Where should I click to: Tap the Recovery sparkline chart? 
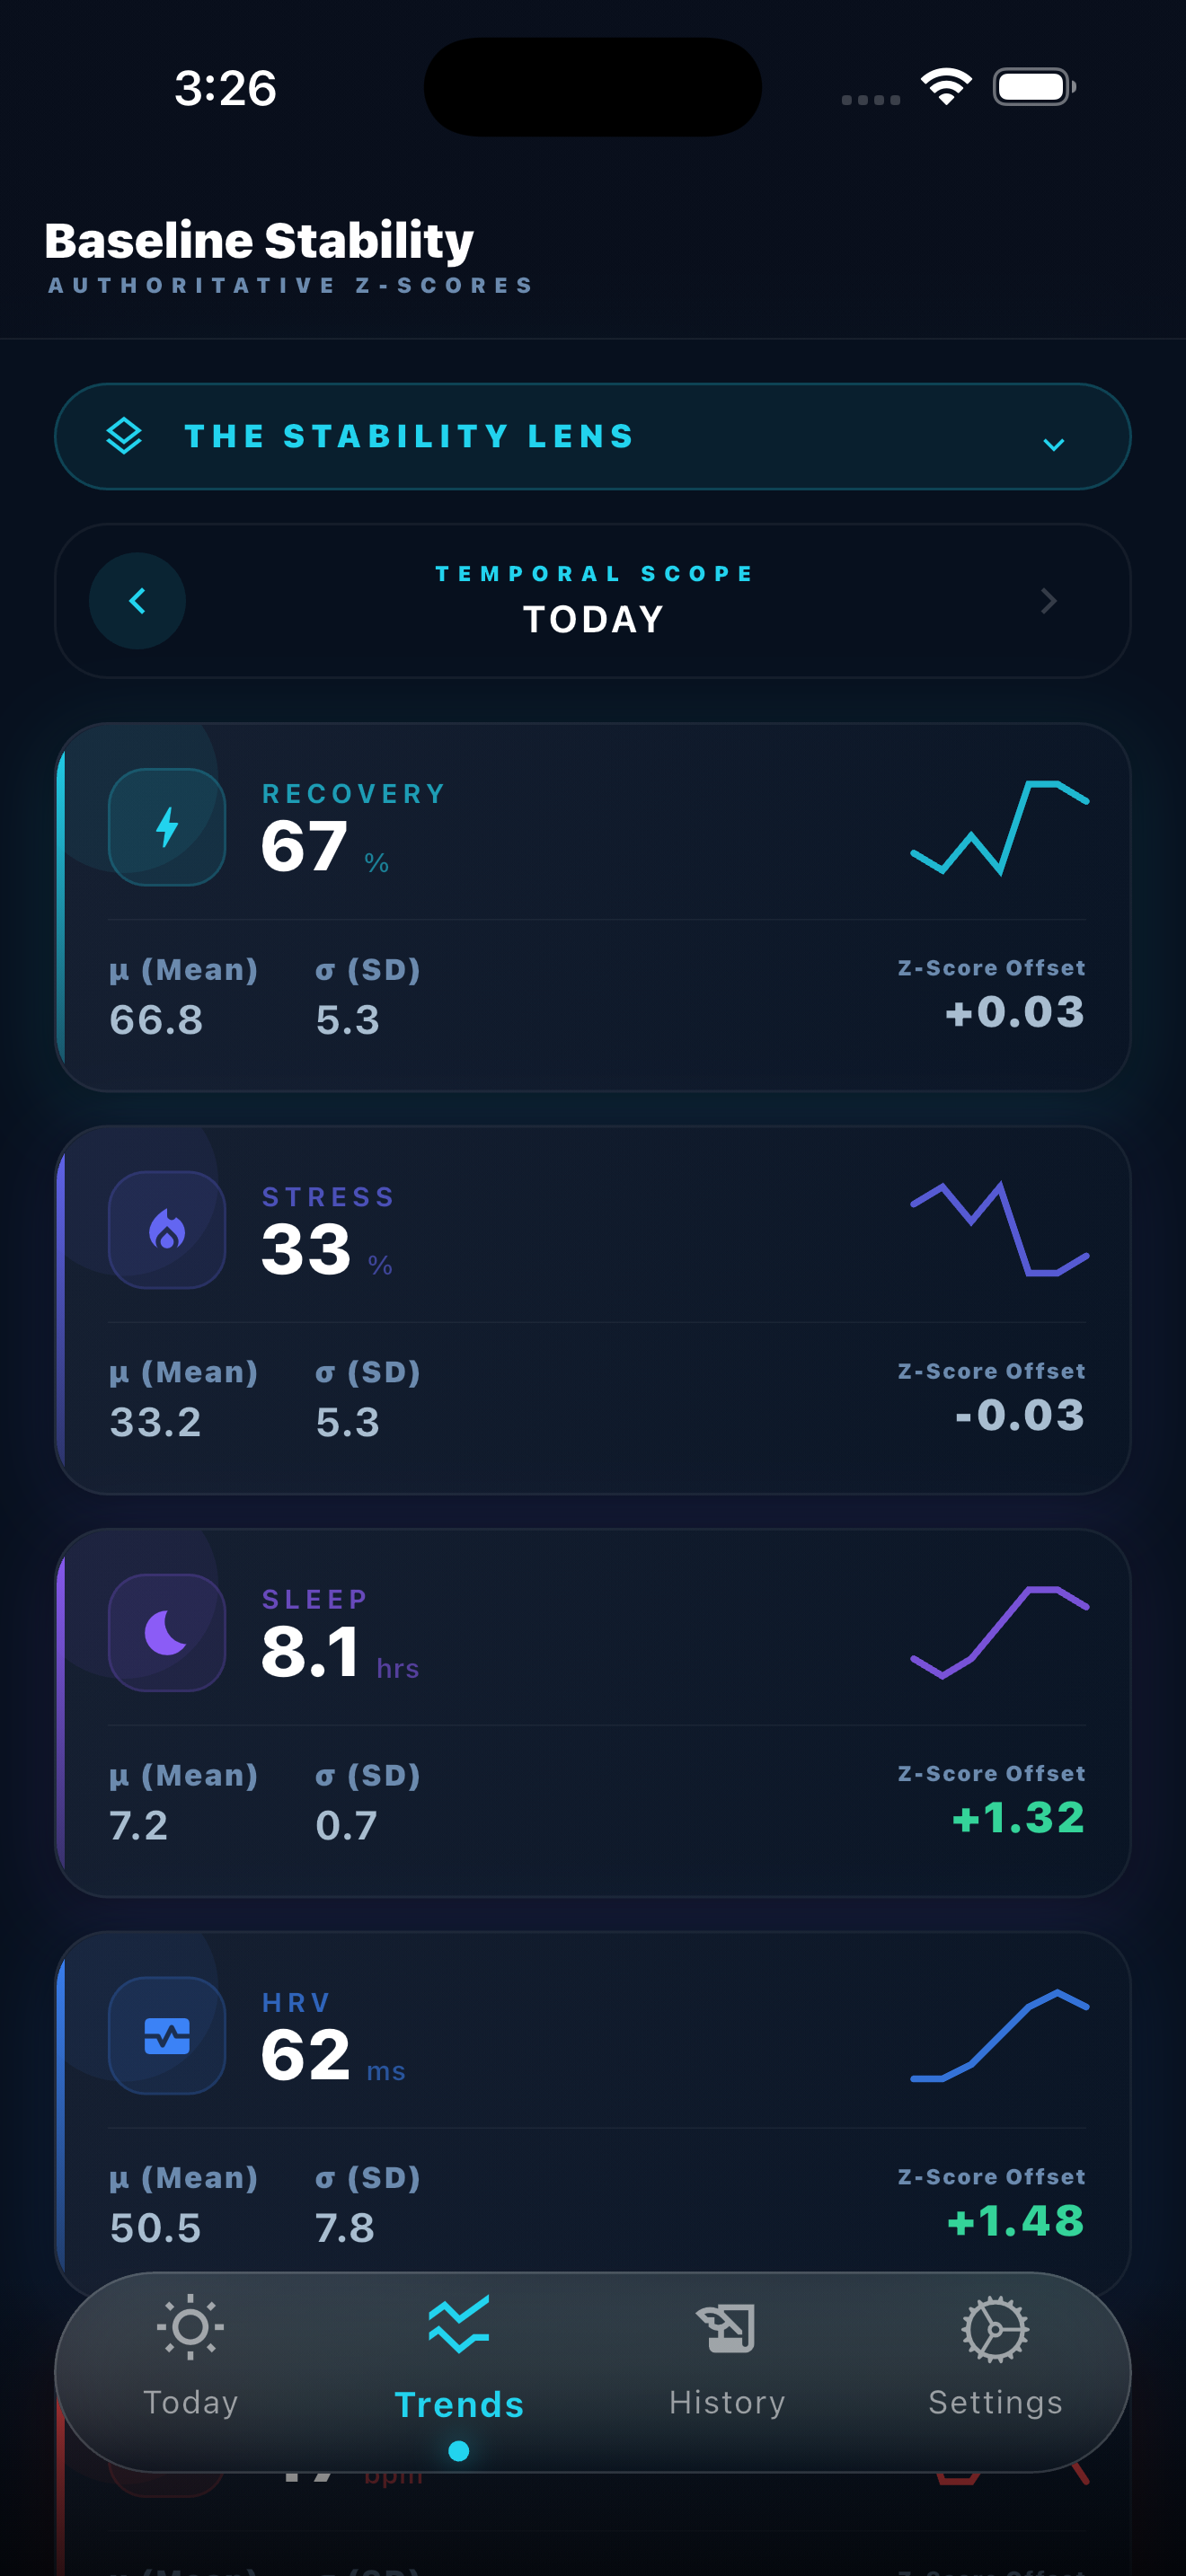point(999,827)
